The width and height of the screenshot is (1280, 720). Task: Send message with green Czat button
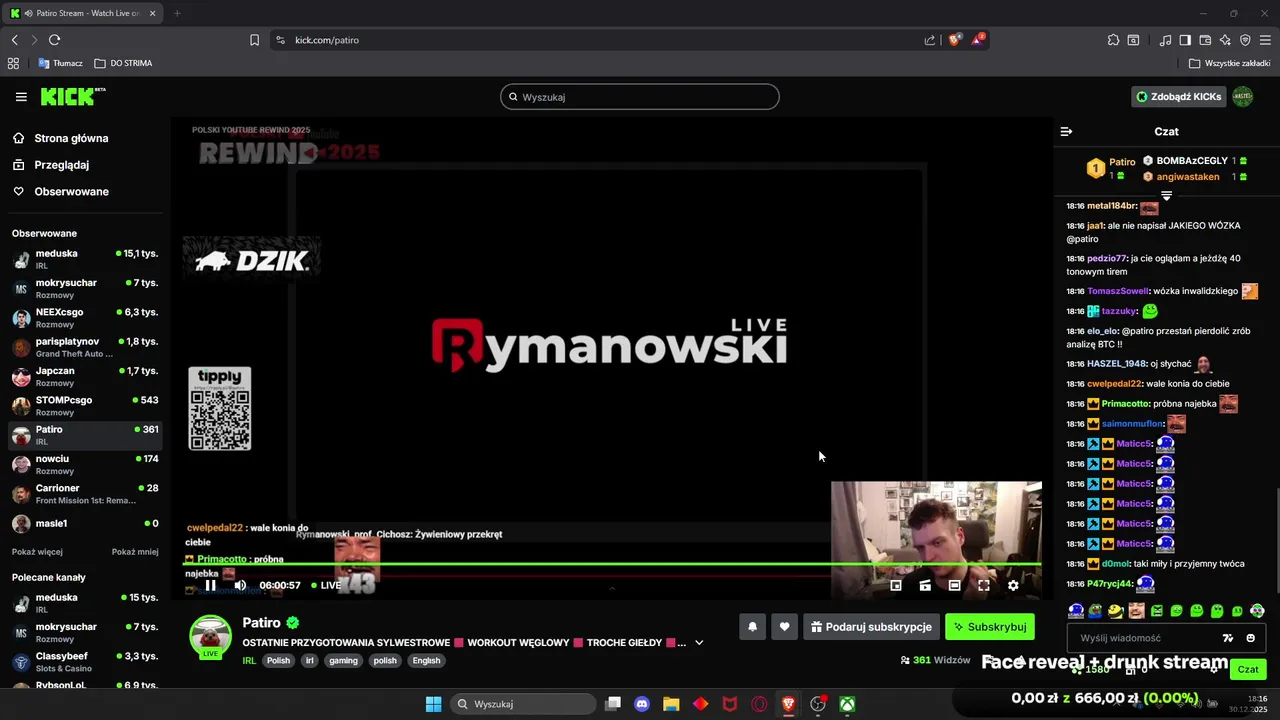(1248, 669)
